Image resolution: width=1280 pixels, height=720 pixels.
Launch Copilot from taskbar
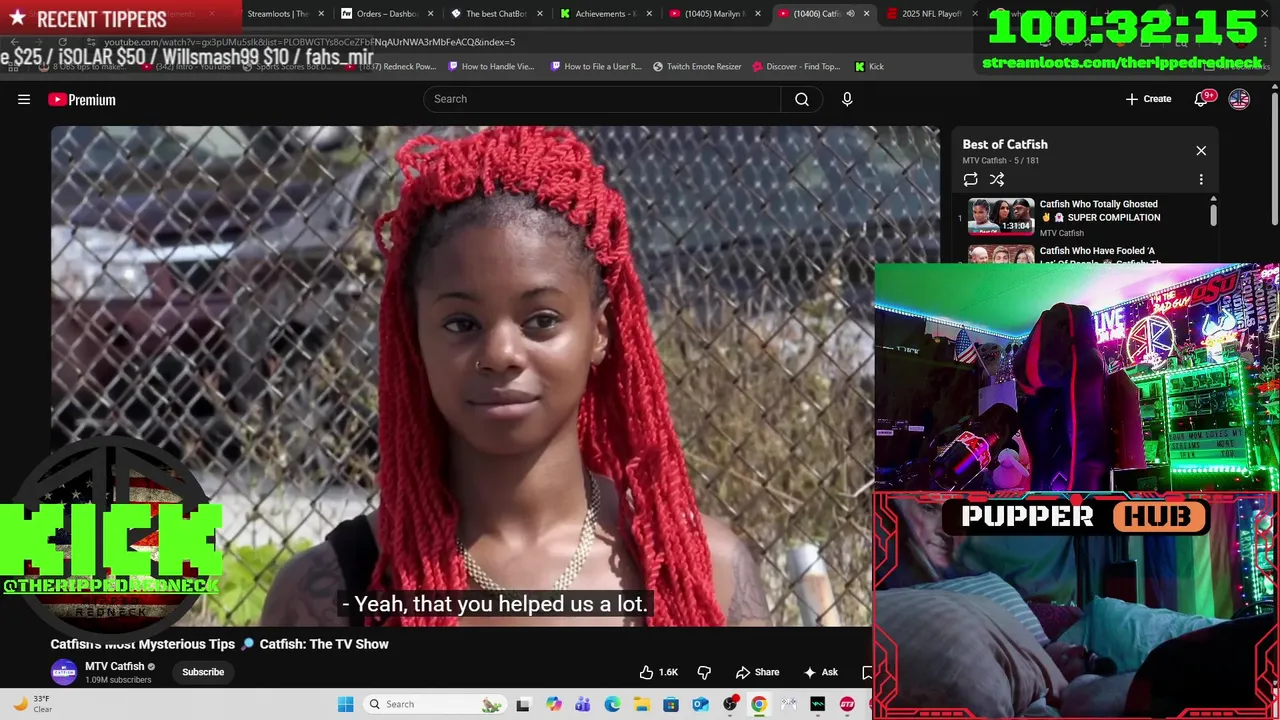click(554, 704)
